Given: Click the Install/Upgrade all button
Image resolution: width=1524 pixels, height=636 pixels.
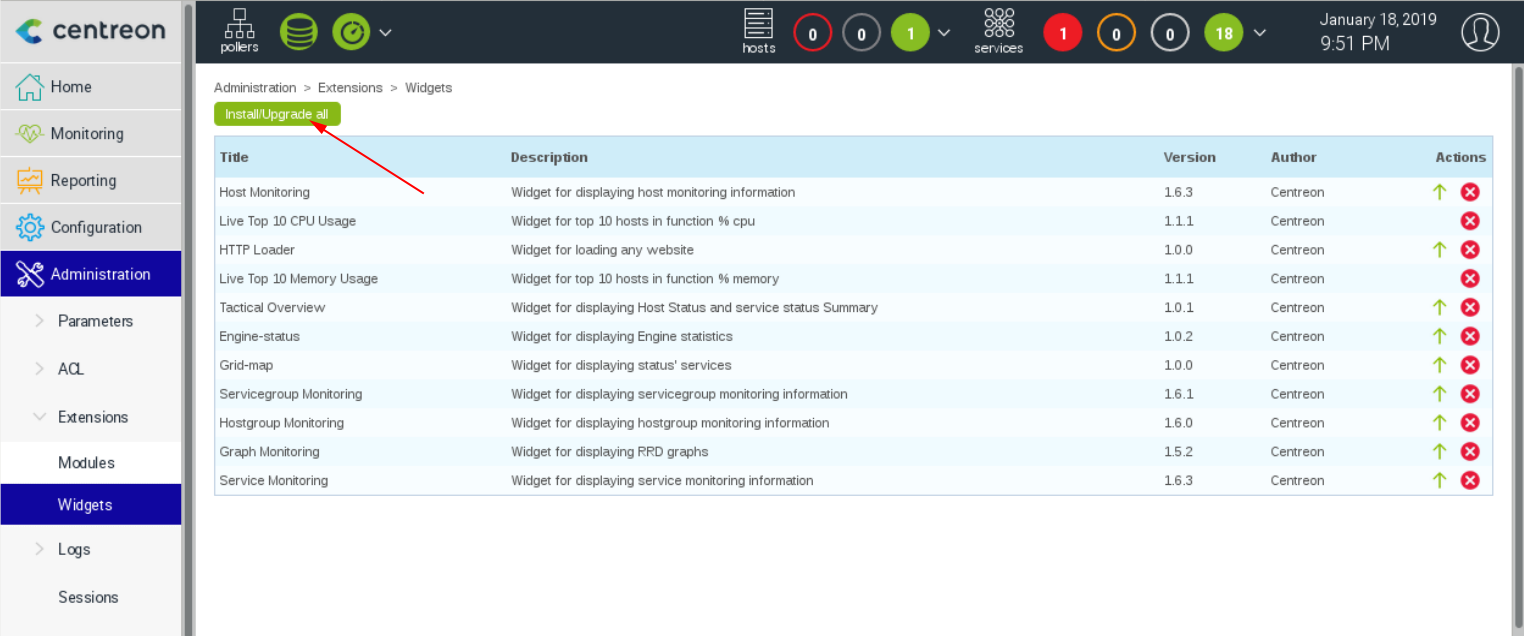Looking at the screenshot, I should [277, 115].
